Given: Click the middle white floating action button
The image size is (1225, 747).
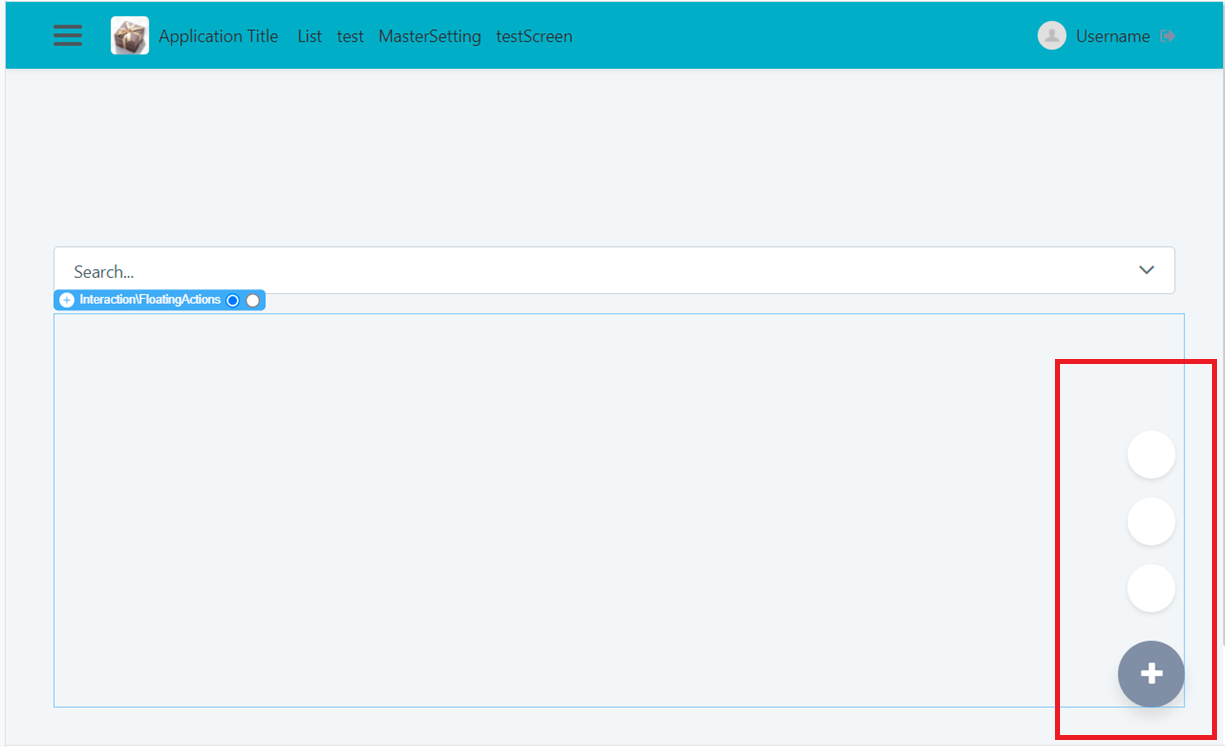Looking at the screenshot, I should tap(1151, 521).
